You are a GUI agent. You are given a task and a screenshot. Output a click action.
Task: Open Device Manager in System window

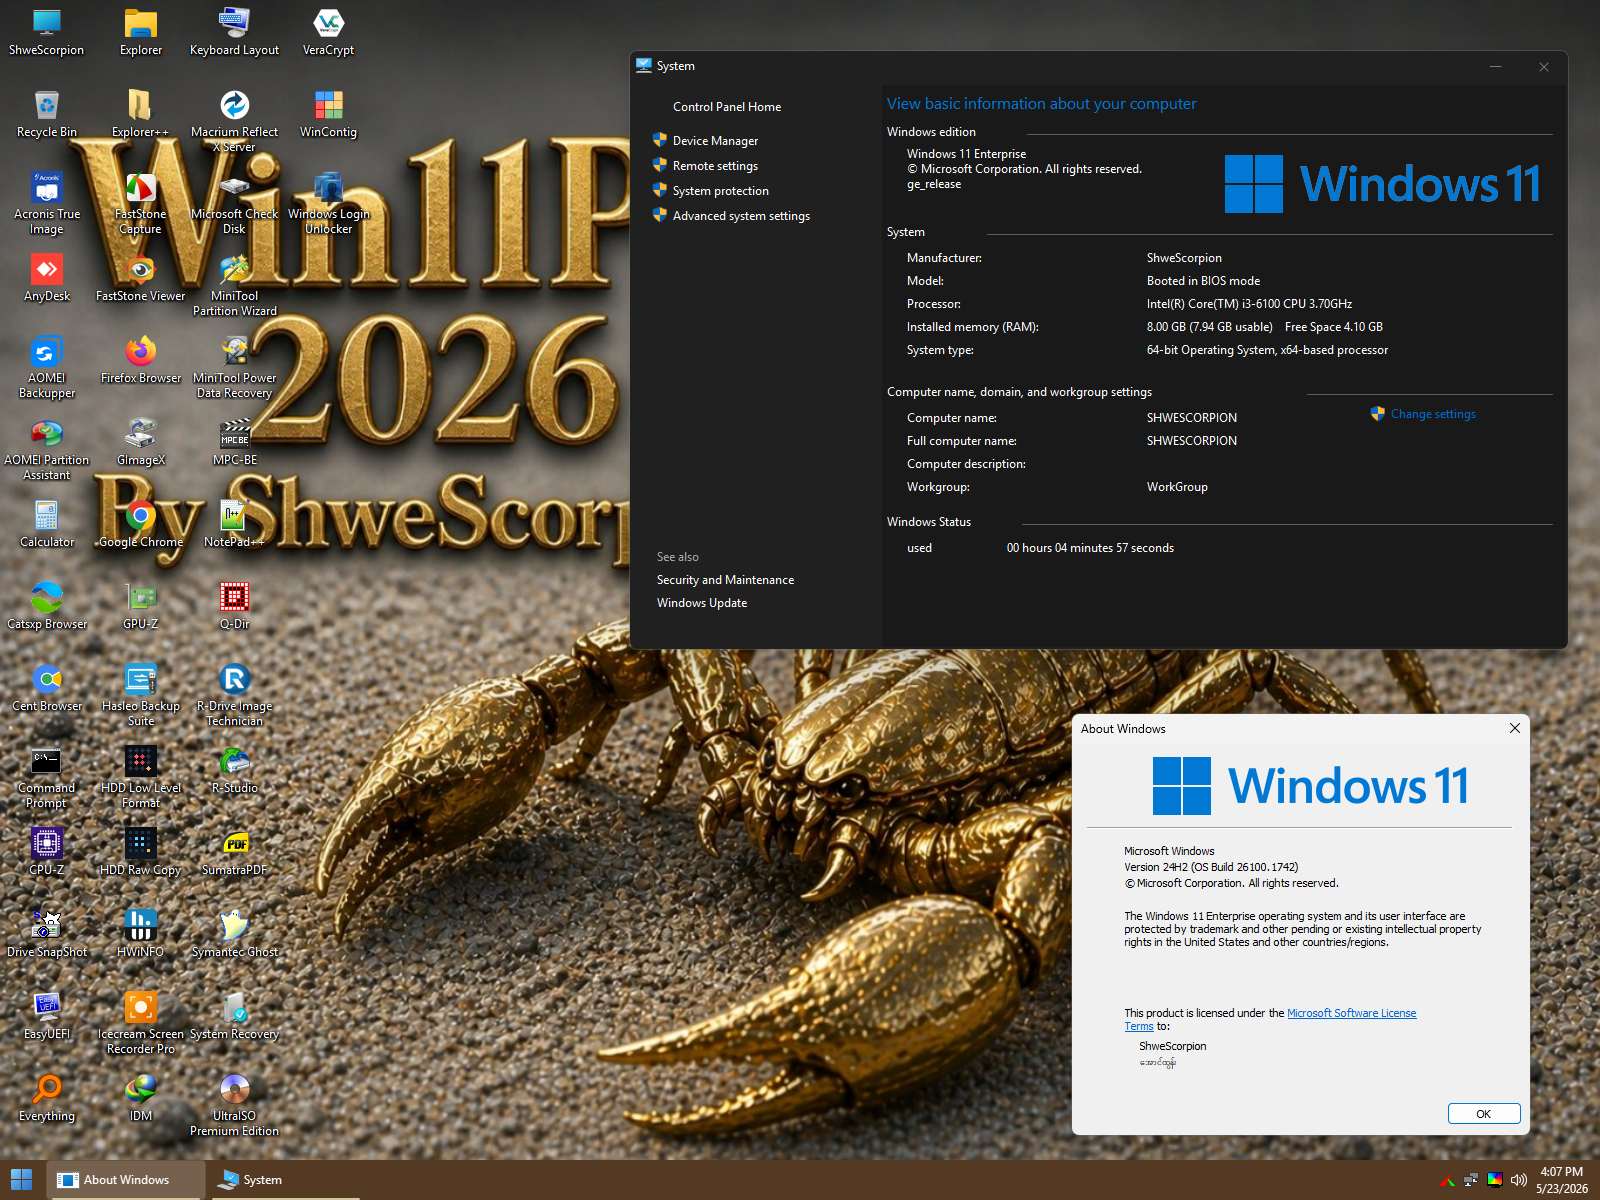(715, 141)
